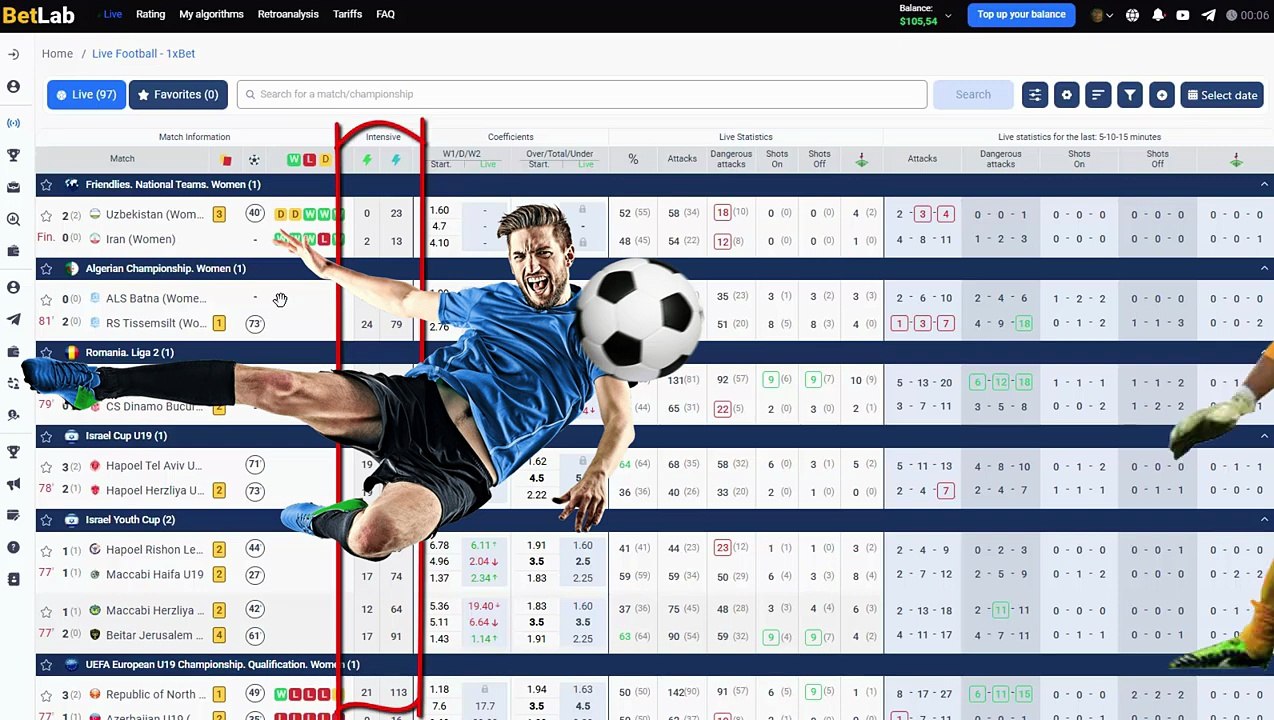Go to Home breadcrumb

point(57,54)
